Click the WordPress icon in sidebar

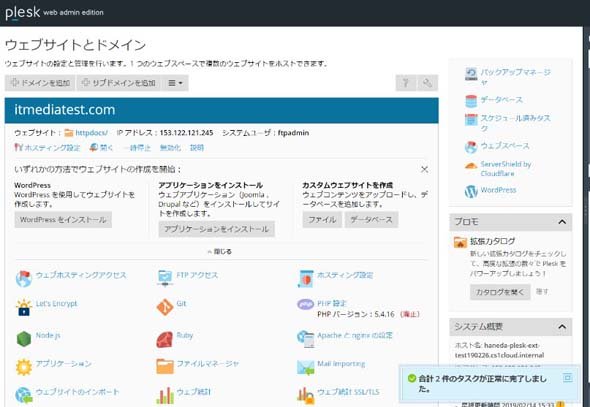coord(471,191)
